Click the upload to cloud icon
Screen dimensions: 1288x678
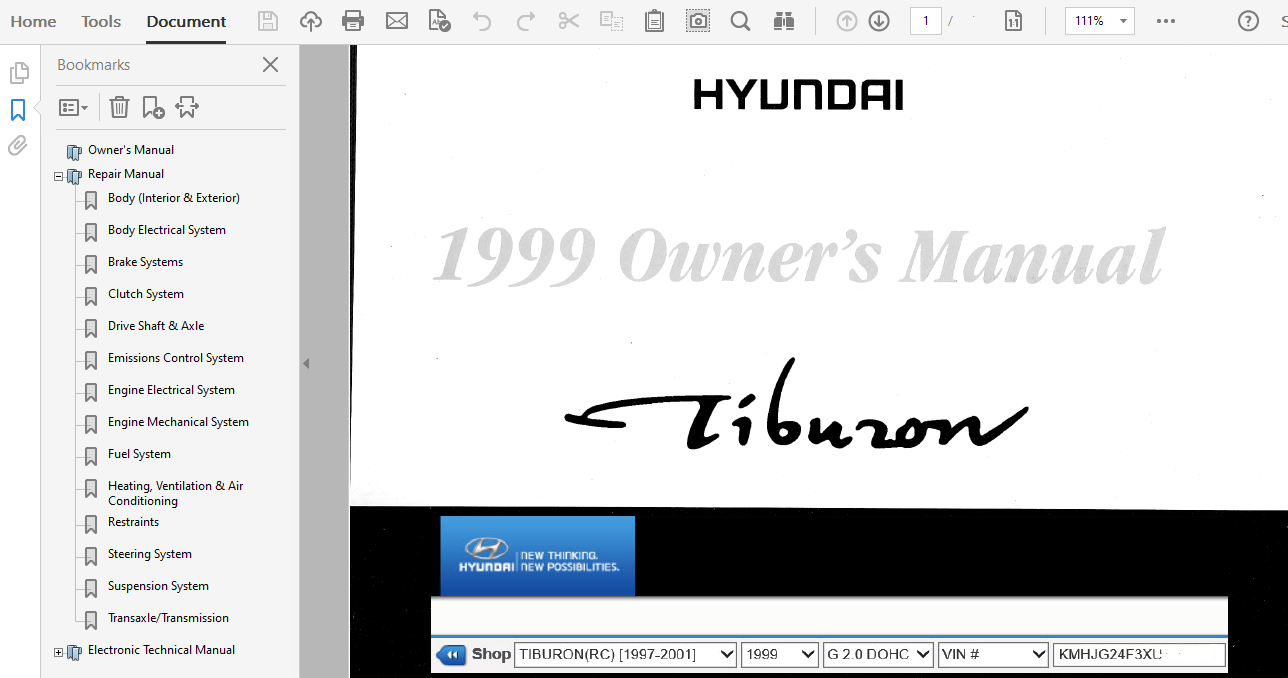click(311, 21)
